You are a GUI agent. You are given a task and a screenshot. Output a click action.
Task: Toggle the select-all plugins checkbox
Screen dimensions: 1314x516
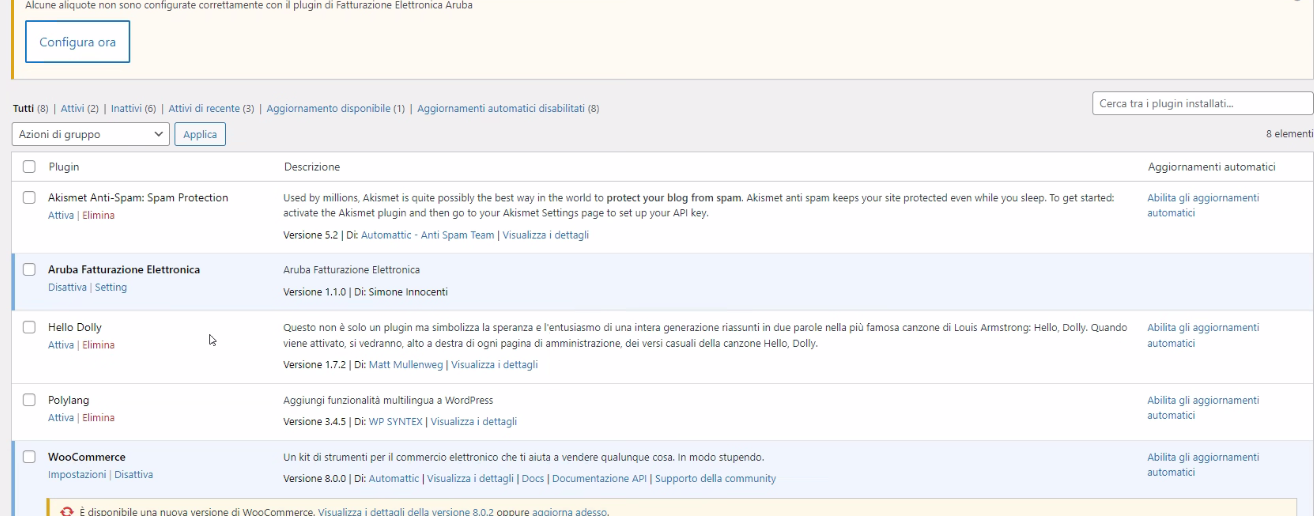29,167
